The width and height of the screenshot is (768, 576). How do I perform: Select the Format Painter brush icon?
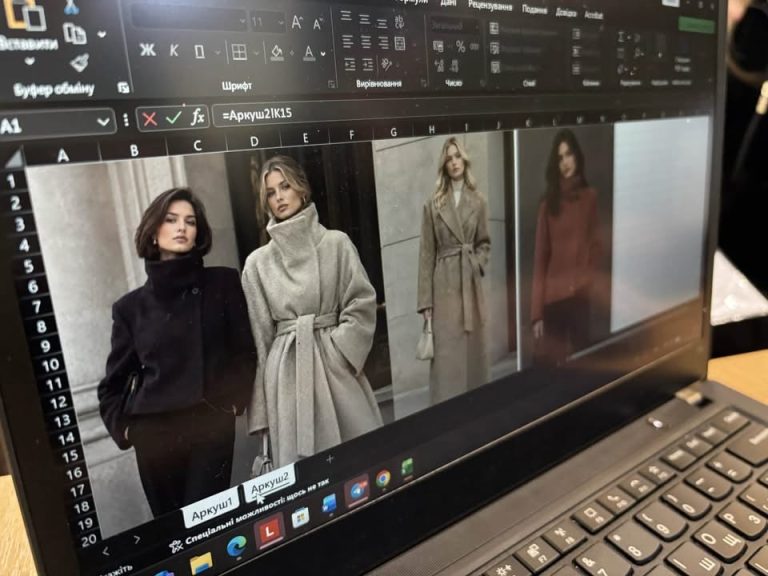coord(79,63)
